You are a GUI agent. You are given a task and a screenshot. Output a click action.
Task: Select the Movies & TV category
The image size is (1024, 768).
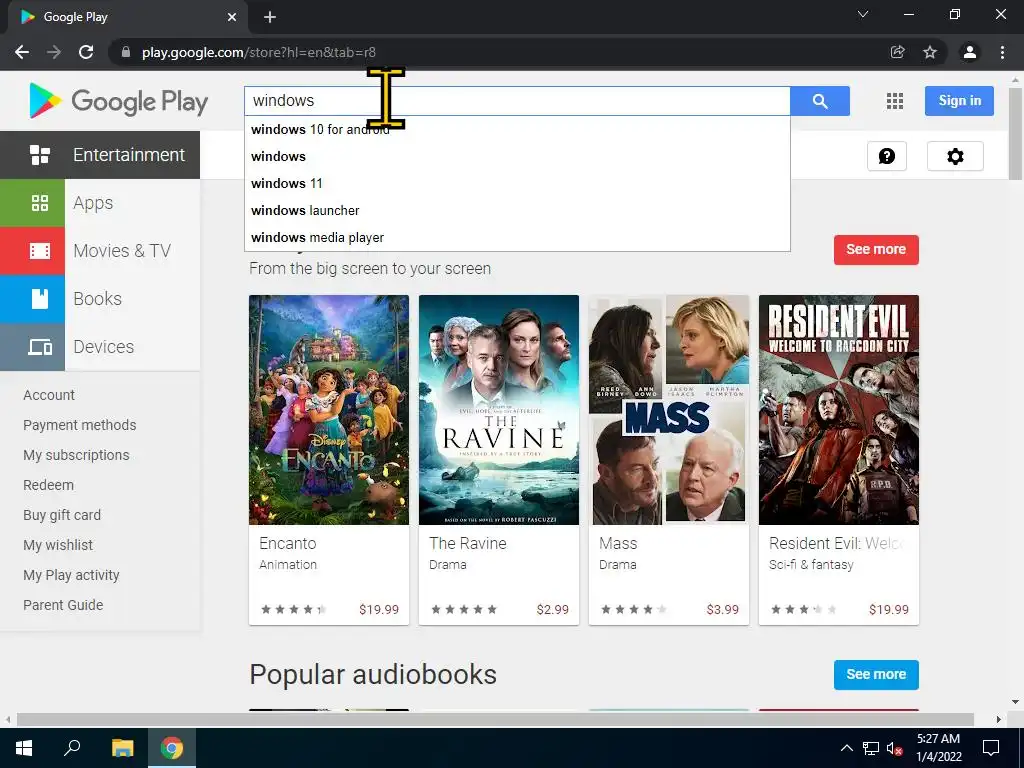click(100, 251)
